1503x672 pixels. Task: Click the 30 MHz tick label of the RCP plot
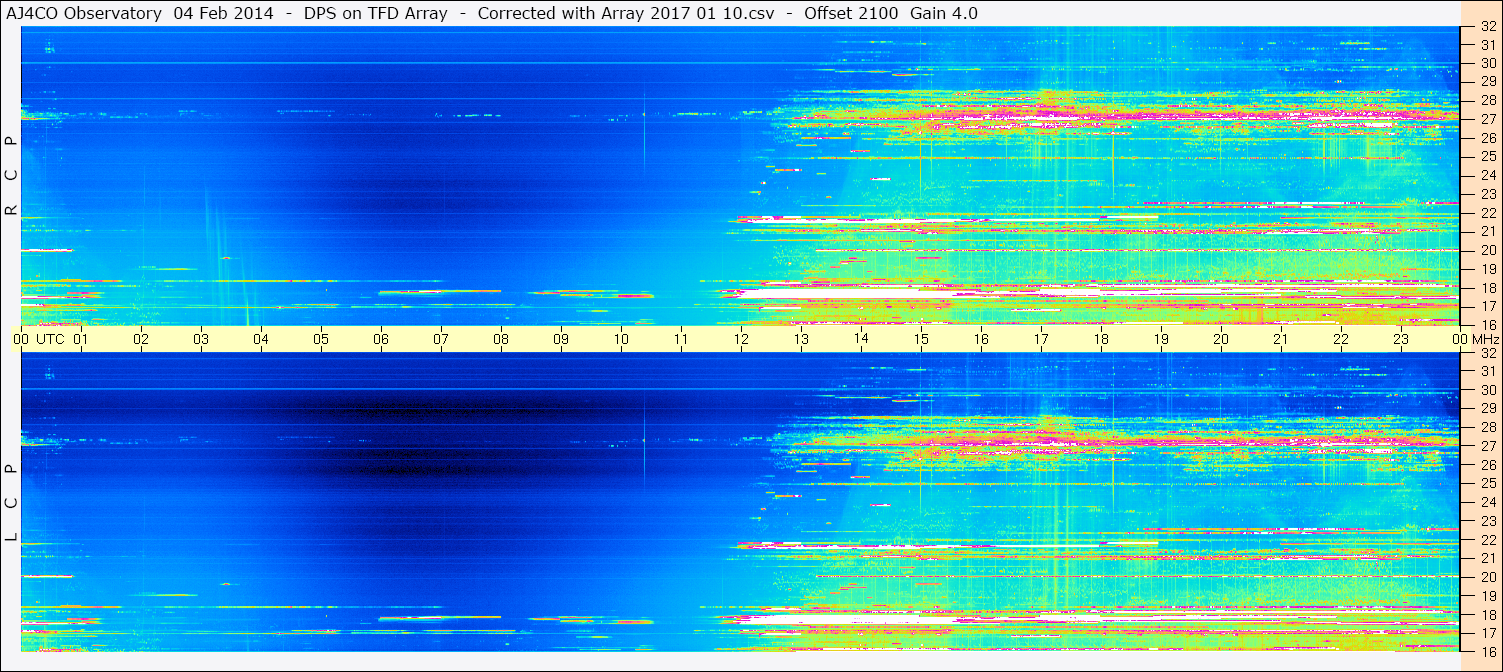point(1487,63)
